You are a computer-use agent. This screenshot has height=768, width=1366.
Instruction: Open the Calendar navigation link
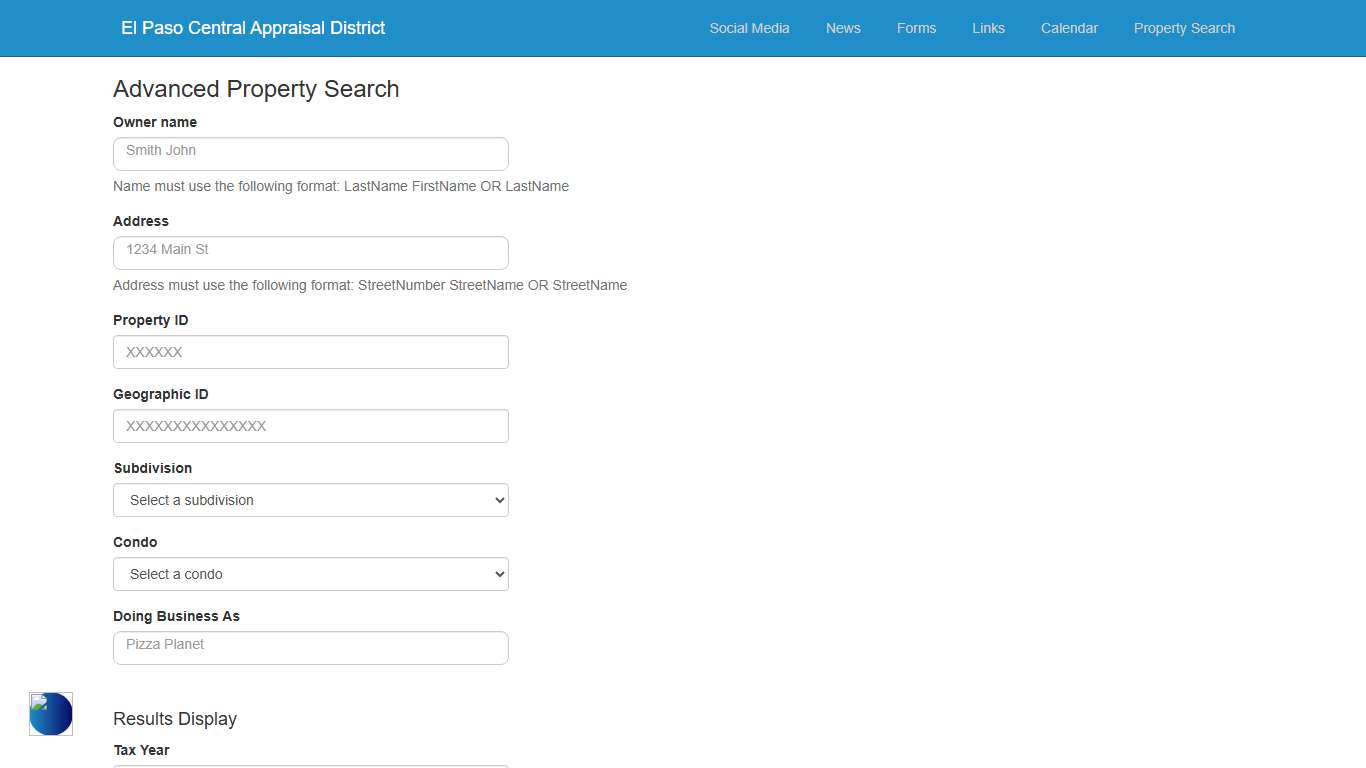[x=1069, y=28]
